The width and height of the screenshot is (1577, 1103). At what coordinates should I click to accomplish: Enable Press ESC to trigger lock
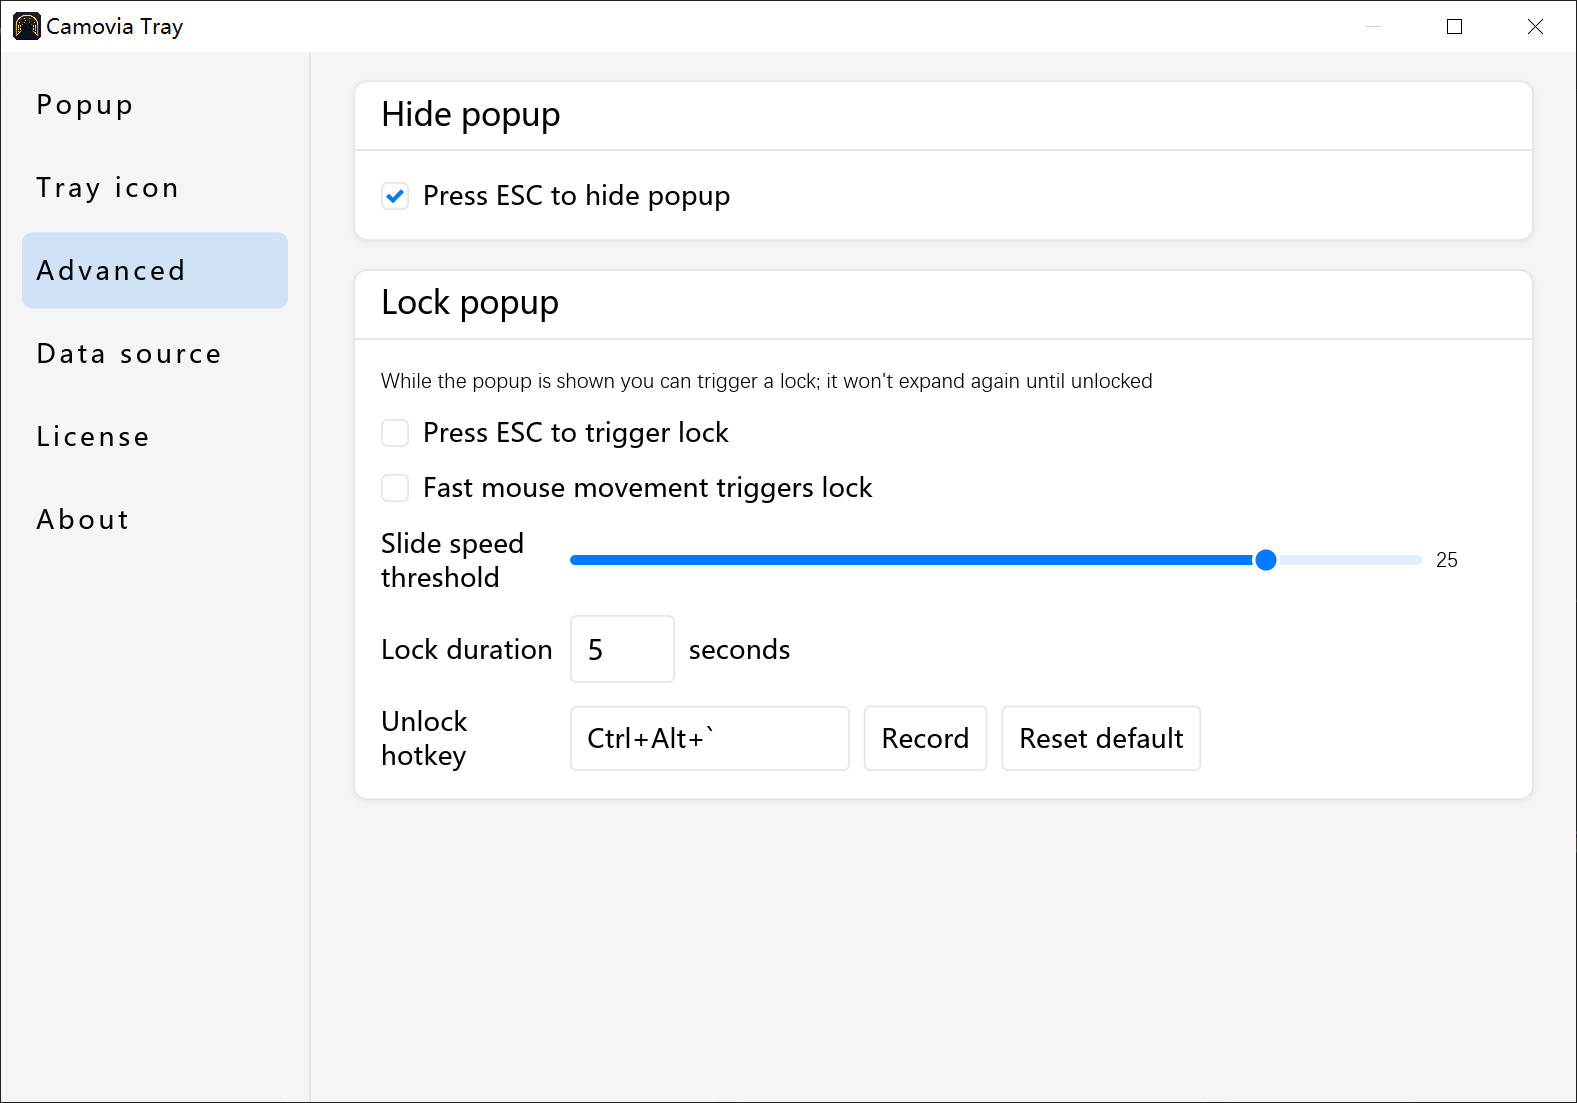point(395,433)
